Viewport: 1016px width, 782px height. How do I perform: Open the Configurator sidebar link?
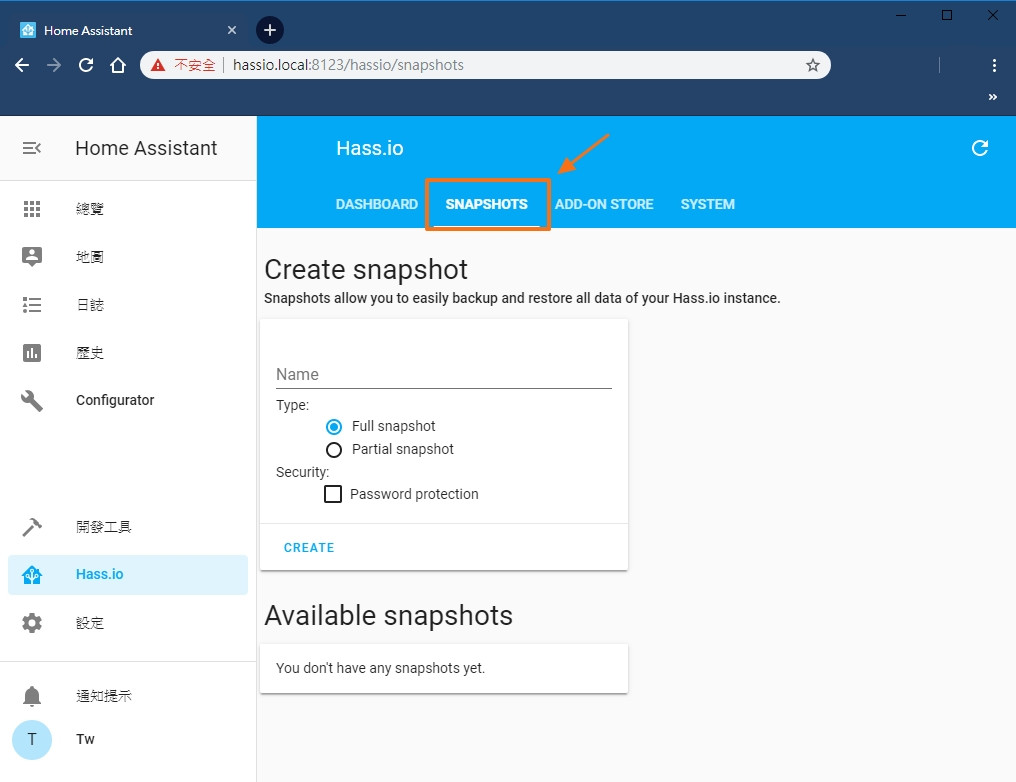tap(115, 400)
